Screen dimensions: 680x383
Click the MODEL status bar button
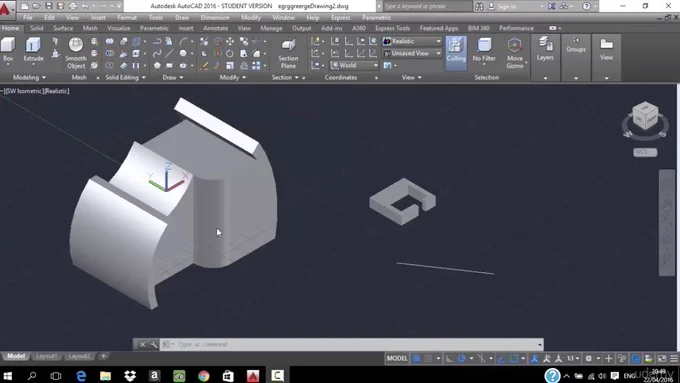(397, 358)
